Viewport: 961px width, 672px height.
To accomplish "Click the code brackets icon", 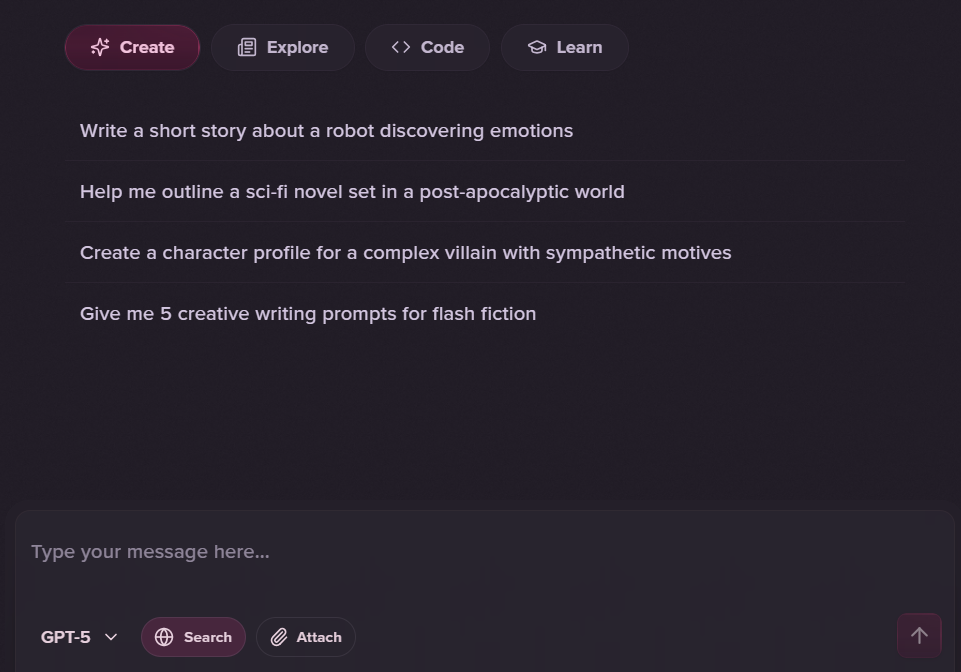I will 401,47.
